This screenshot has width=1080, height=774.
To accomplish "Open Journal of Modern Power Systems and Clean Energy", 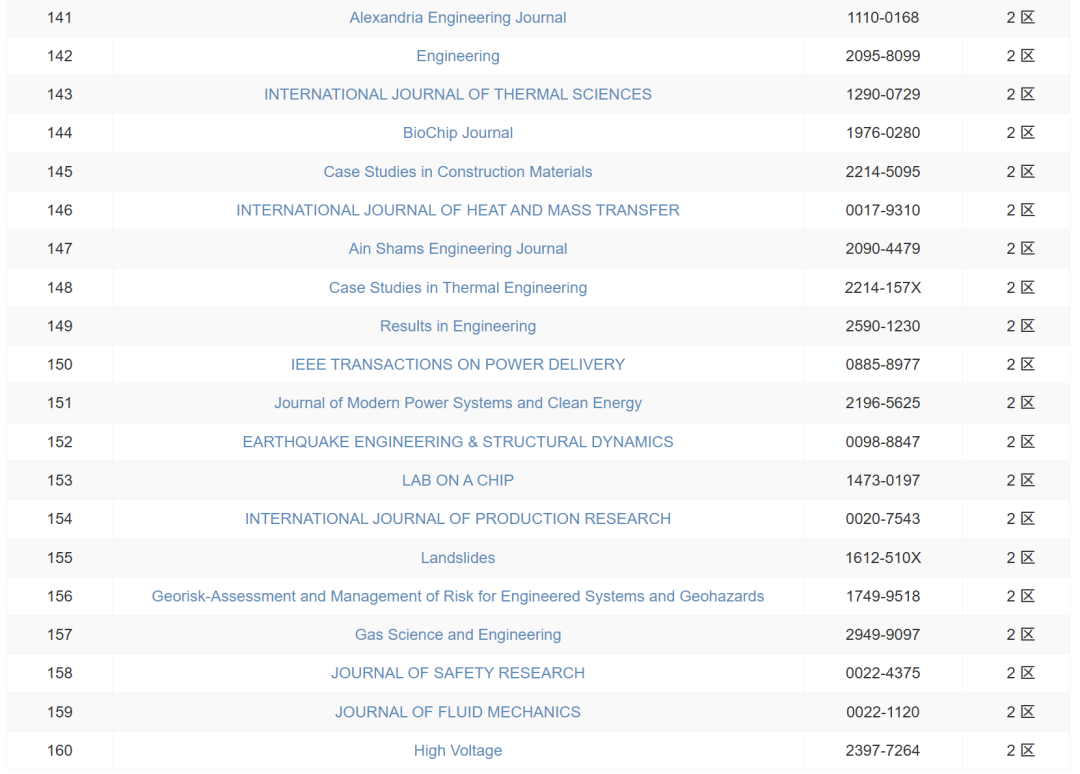I will [457, 403].
